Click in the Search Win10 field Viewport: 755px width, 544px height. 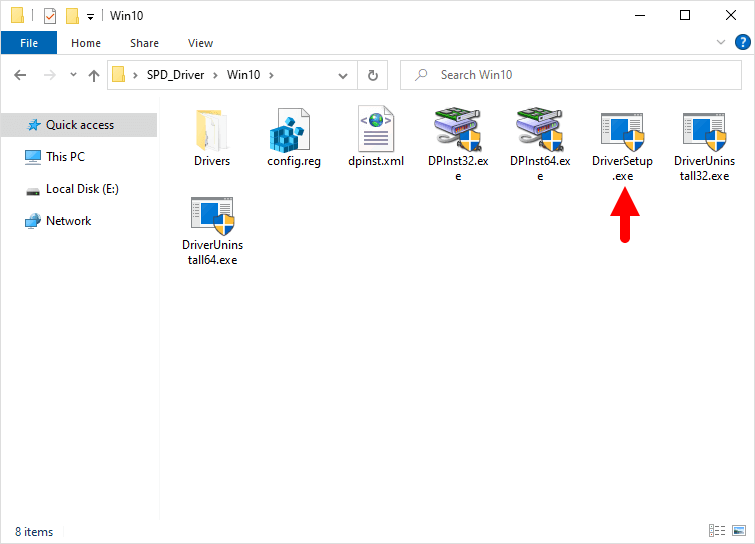571,75
